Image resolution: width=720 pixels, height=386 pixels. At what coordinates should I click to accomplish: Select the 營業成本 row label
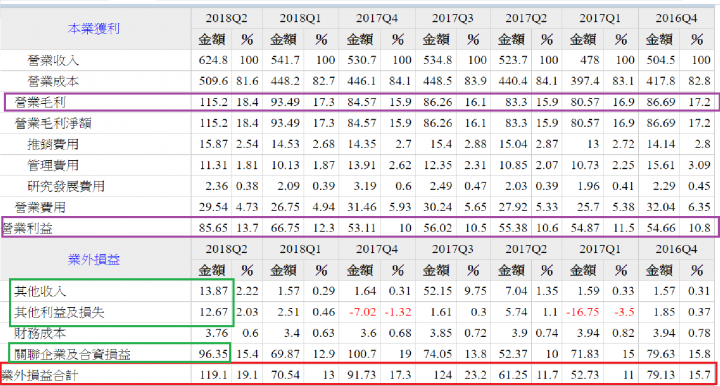(x=53, y=81)
